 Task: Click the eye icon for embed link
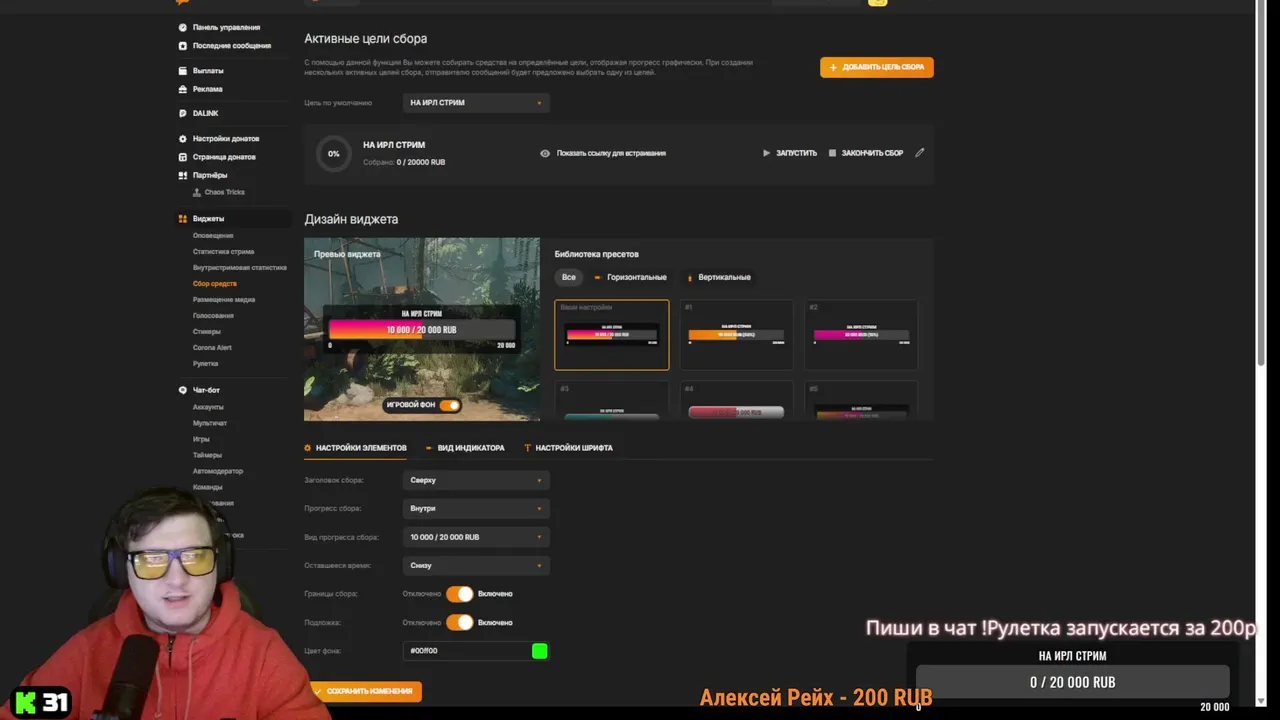point(545,153)
